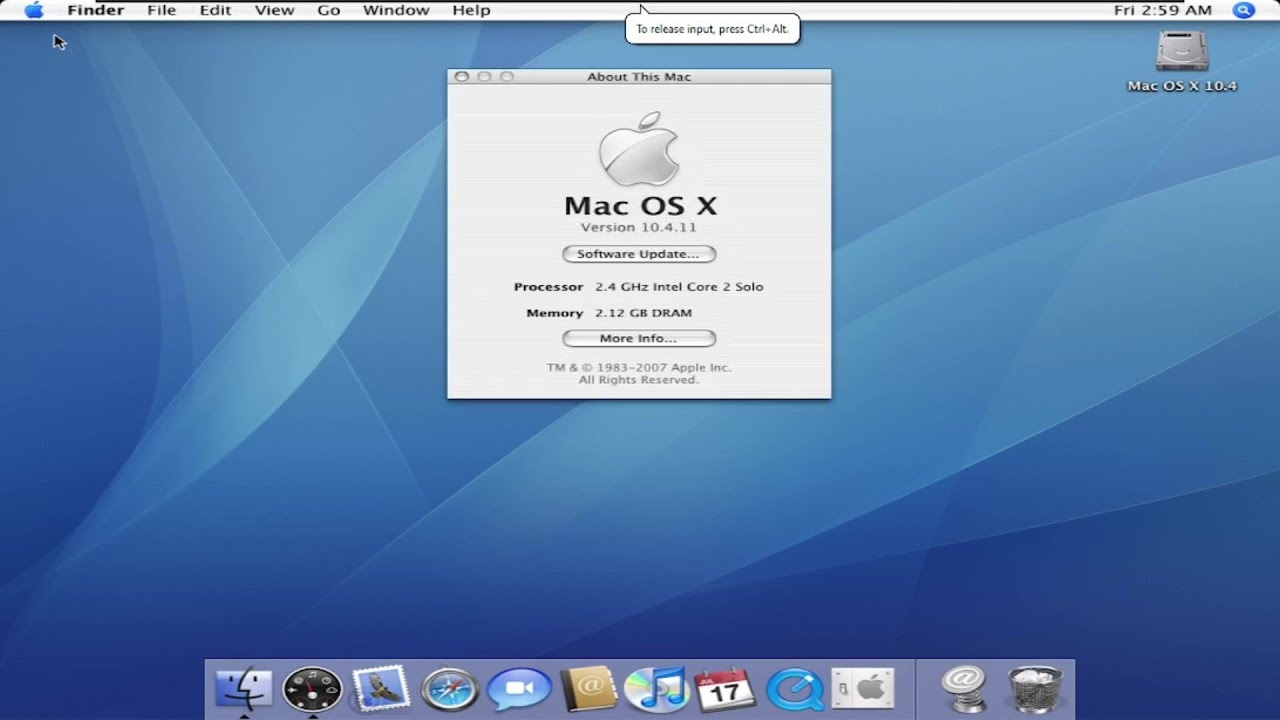Open System Preferences in the Dock
Screen dimensions: 1280x720
863,689
